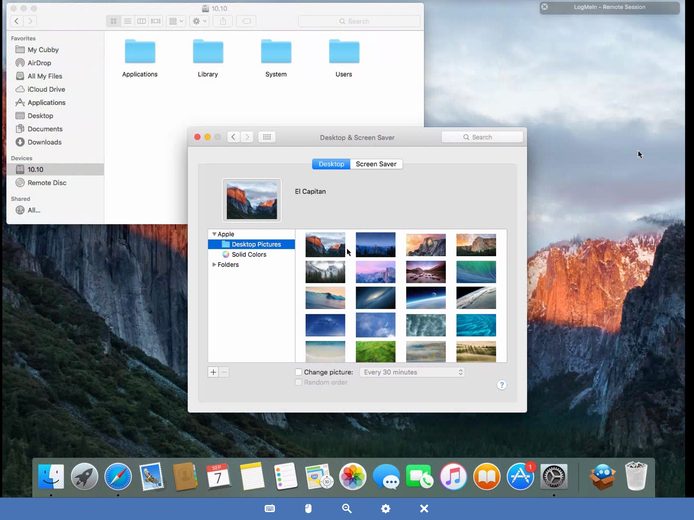Open Finder from the Dock
694x520 pixels.
51,477
